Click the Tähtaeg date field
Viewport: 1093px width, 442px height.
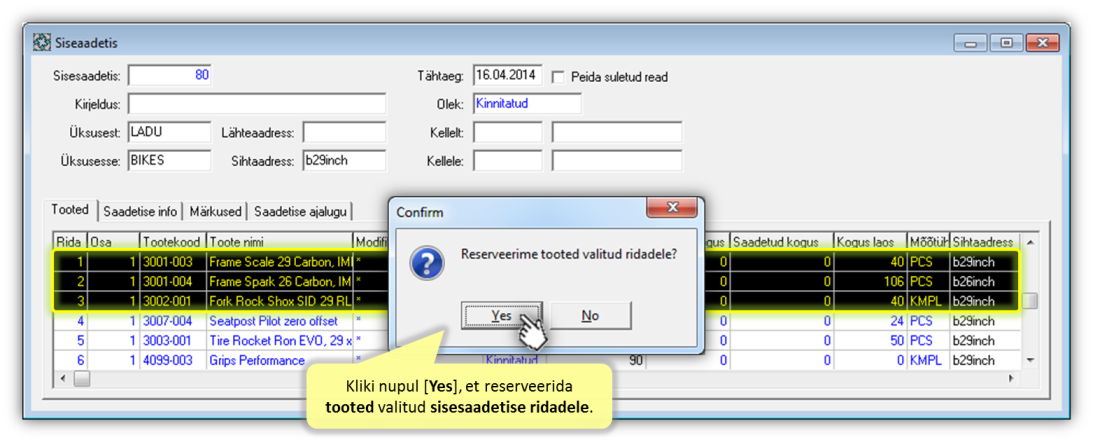pyautogui.click(x=507, y=76)
